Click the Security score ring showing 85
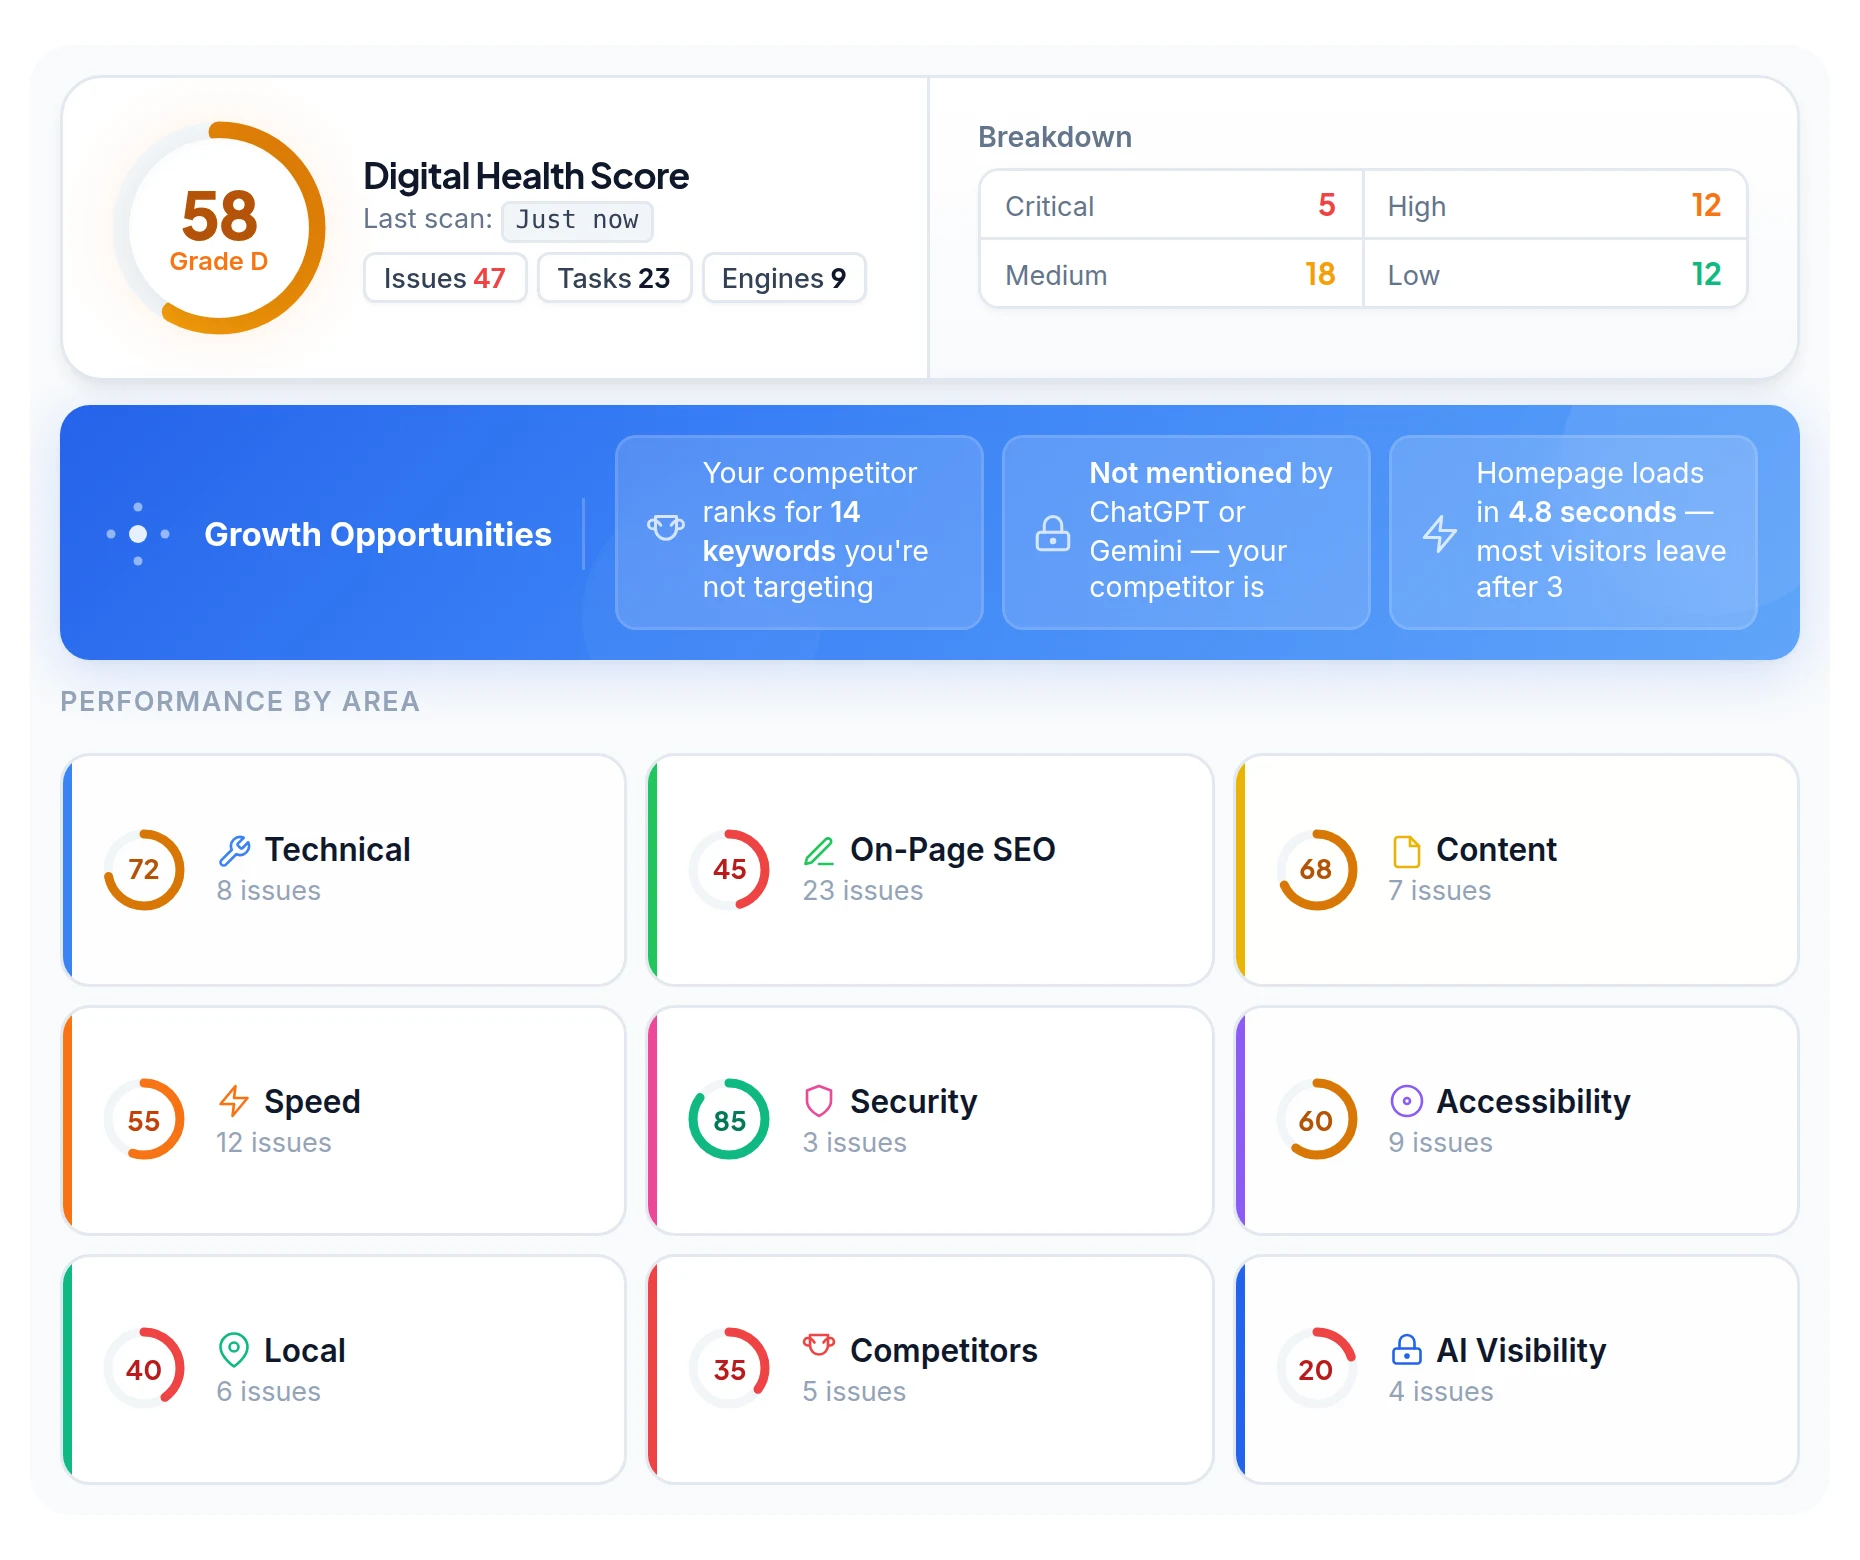This screenshot has height=1560, width=1860. click(729, 1120)
